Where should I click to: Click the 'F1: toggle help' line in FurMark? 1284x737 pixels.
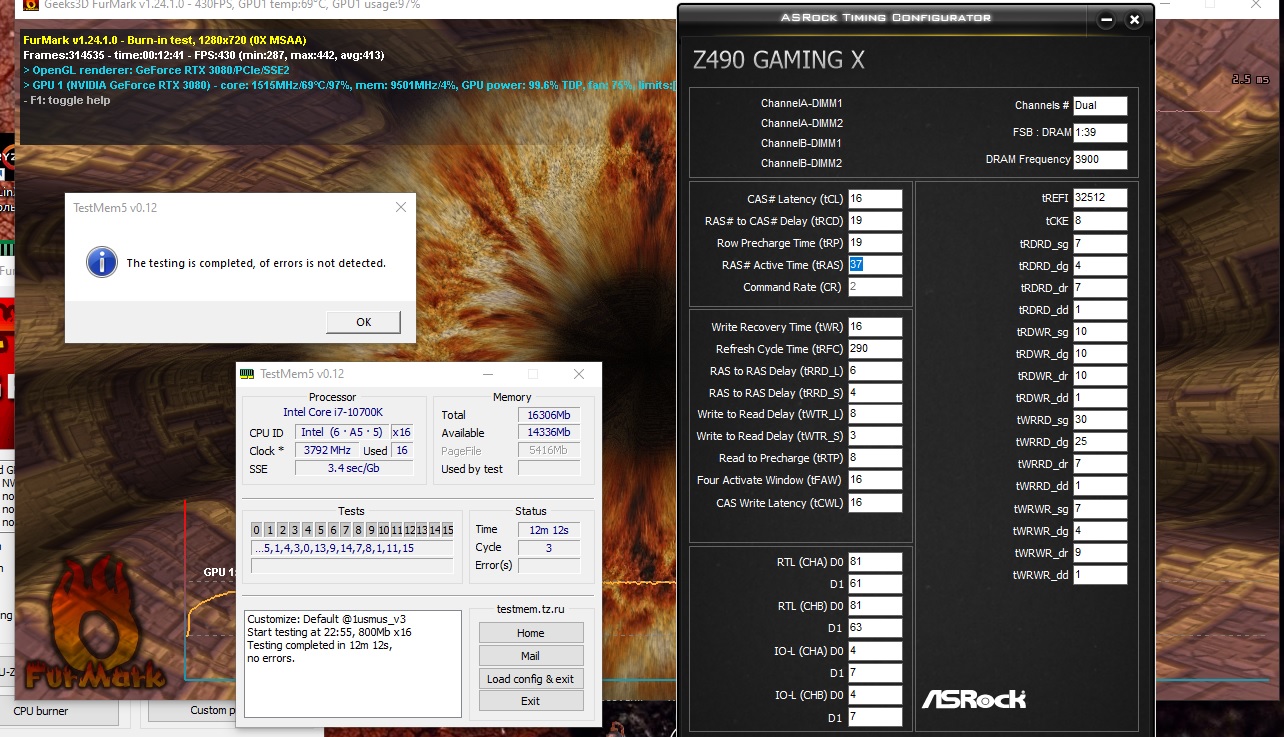(68, 100)
